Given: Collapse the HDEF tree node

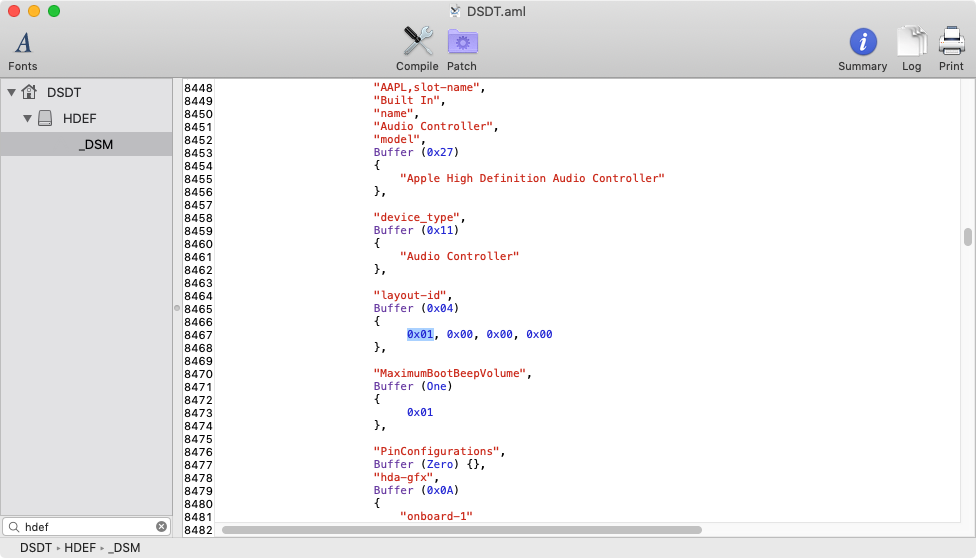Looking at the screenshot, I should [27, 118].
